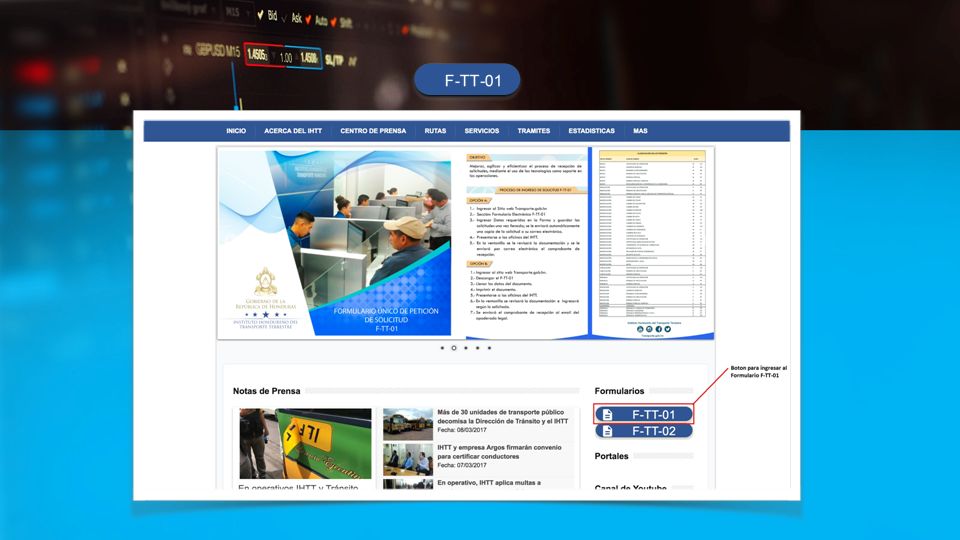Open the SERVICIOS menu item
The width and height of the screenshot is (960, 540).
tap(481, 131)
